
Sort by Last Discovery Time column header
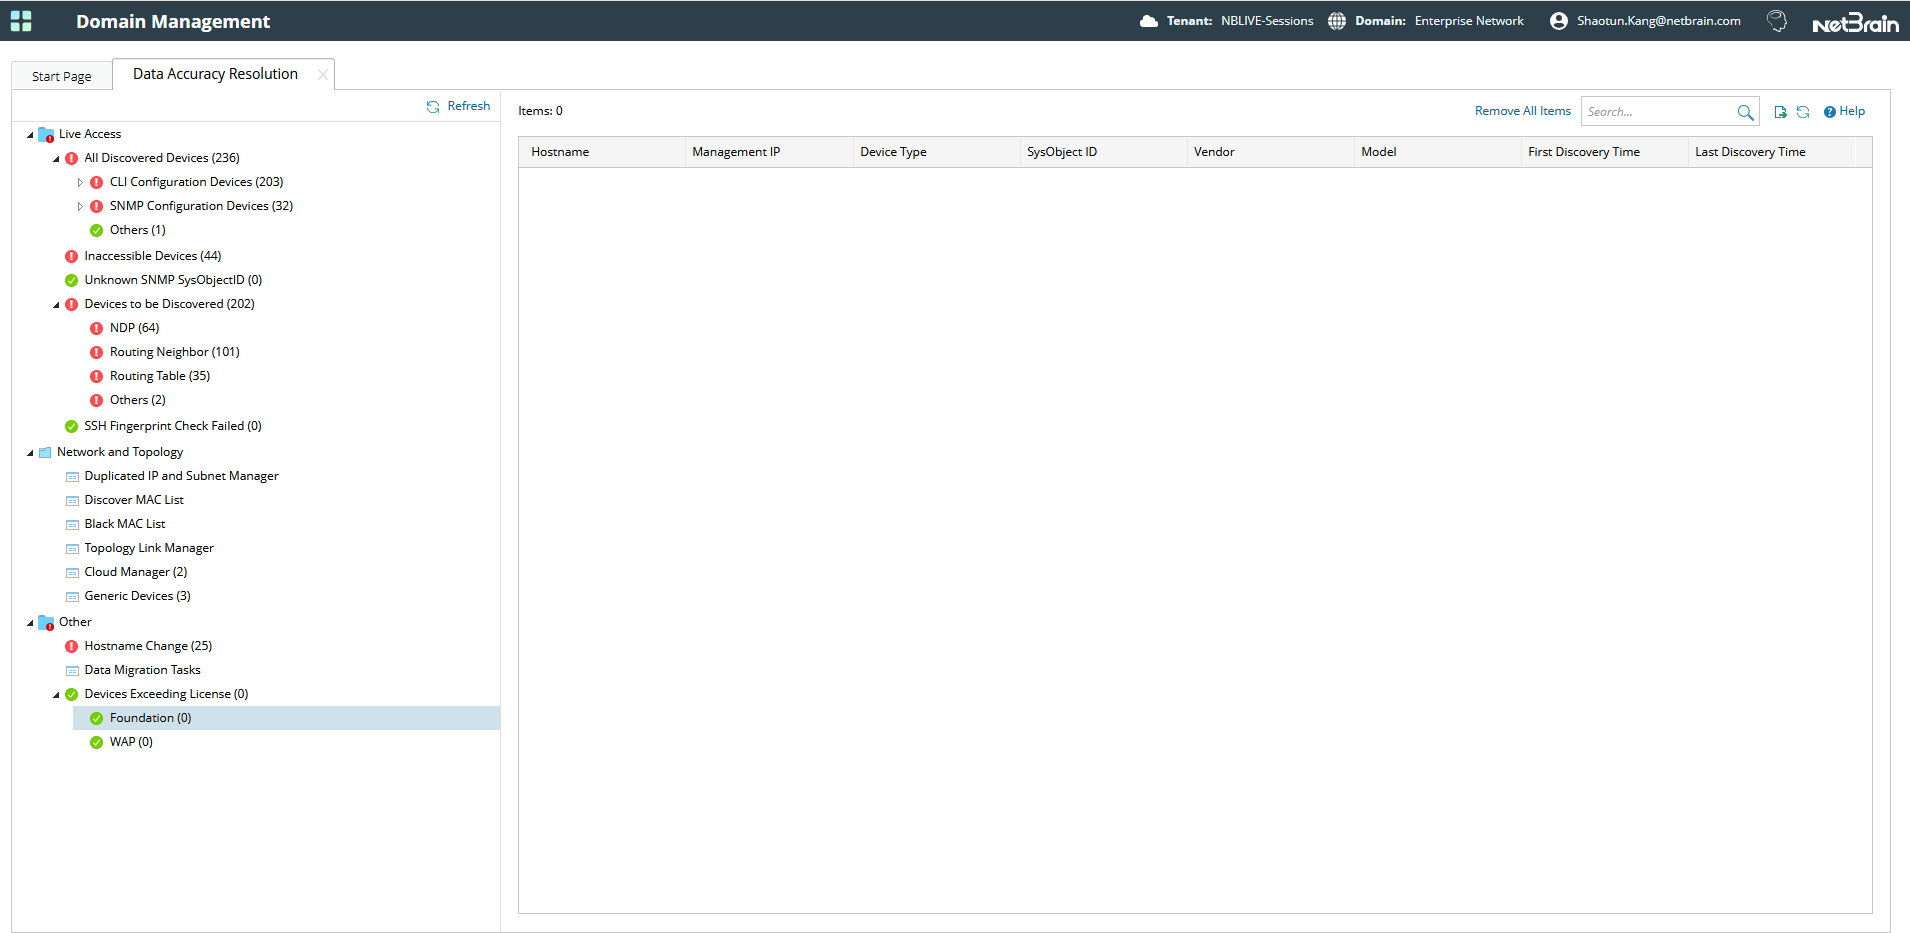(x=1772, y=152)
